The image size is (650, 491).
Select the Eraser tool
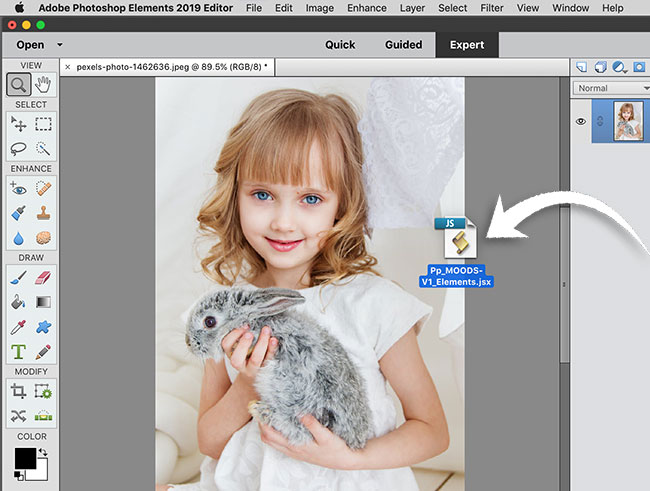(x=43, y=277)
